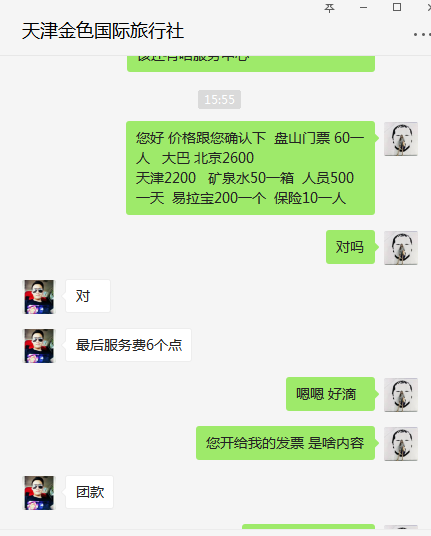Viewport: 431px width, 536px height.
Task: Maximize the WeChat chat window
Action: (397, 7)
